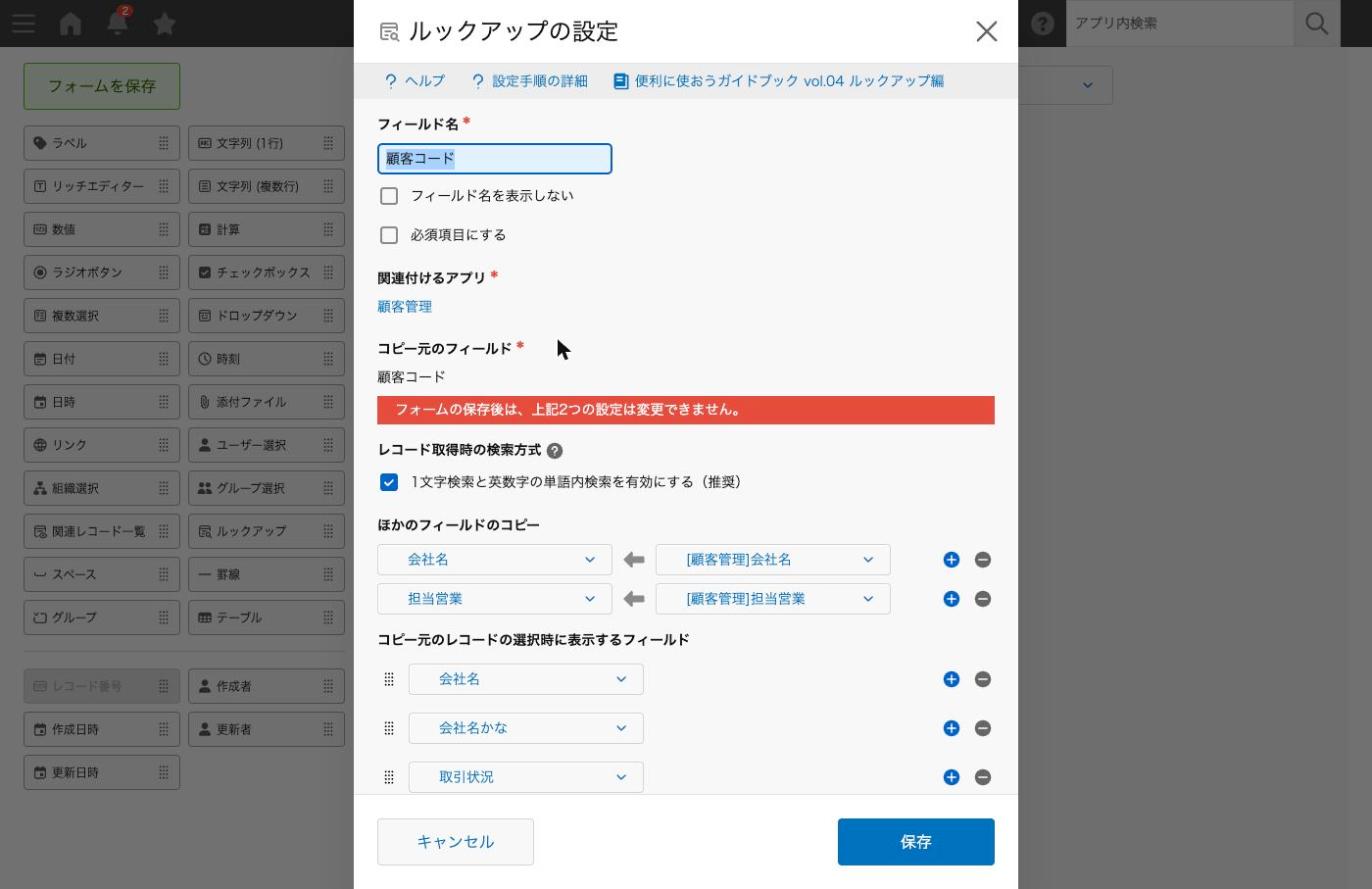Click the キャンセル button
The height and width of the screenshot is (889, 1372).
(455, 842)
